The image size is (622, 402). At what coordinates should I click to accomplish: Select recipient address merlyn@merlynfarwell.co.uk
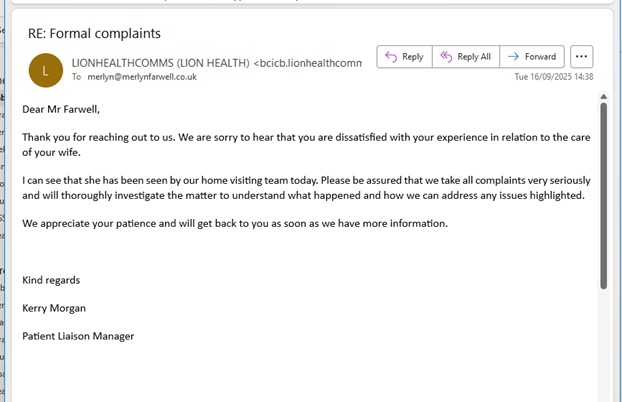click(x=148, y=77)
